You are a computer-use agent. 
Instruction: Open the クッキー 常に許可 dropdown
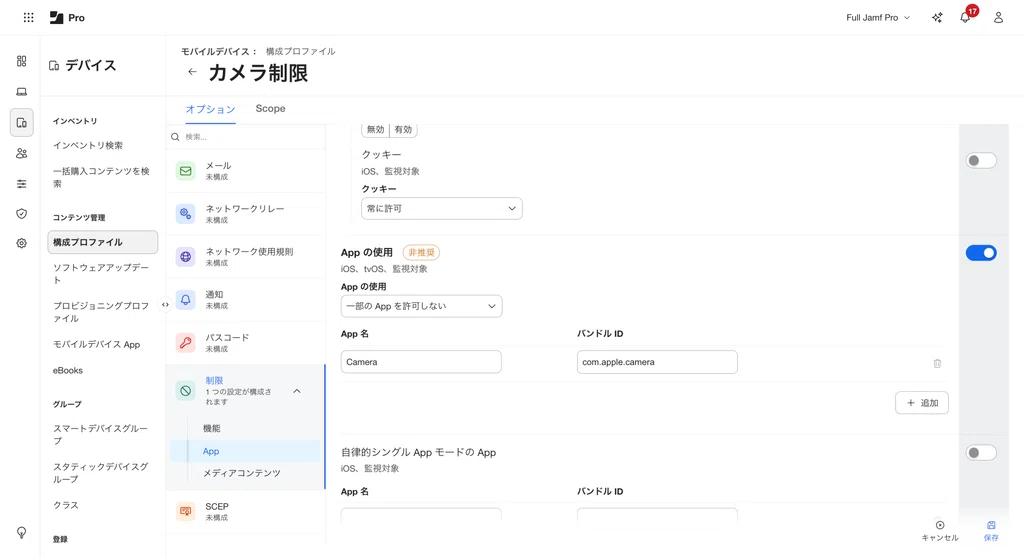coord(441,208)
